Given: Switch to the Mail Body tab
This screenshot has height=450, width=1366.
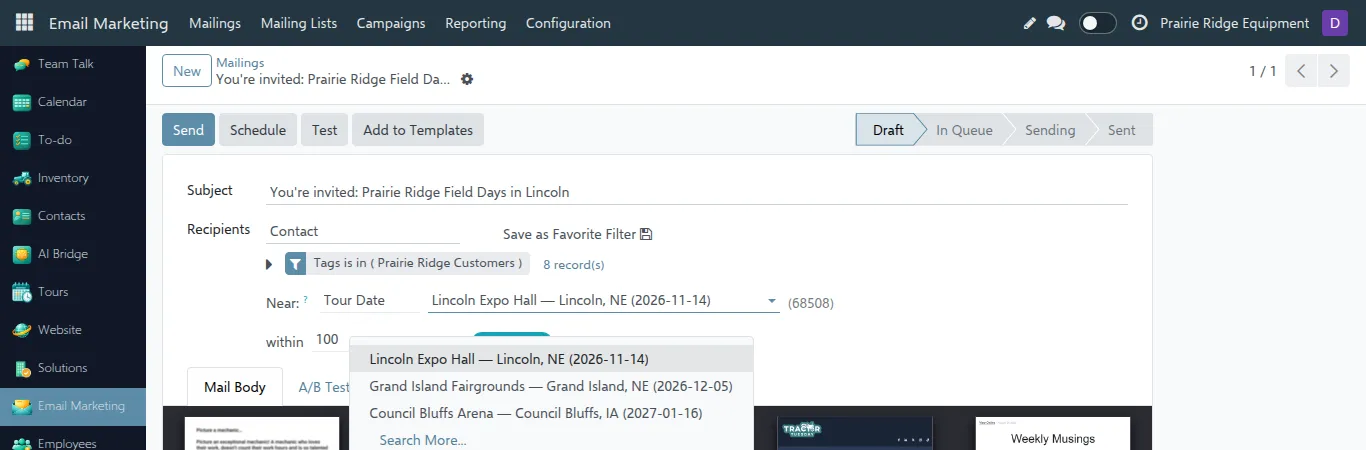Looking at the screenshot, I should [x=235, y=387].
